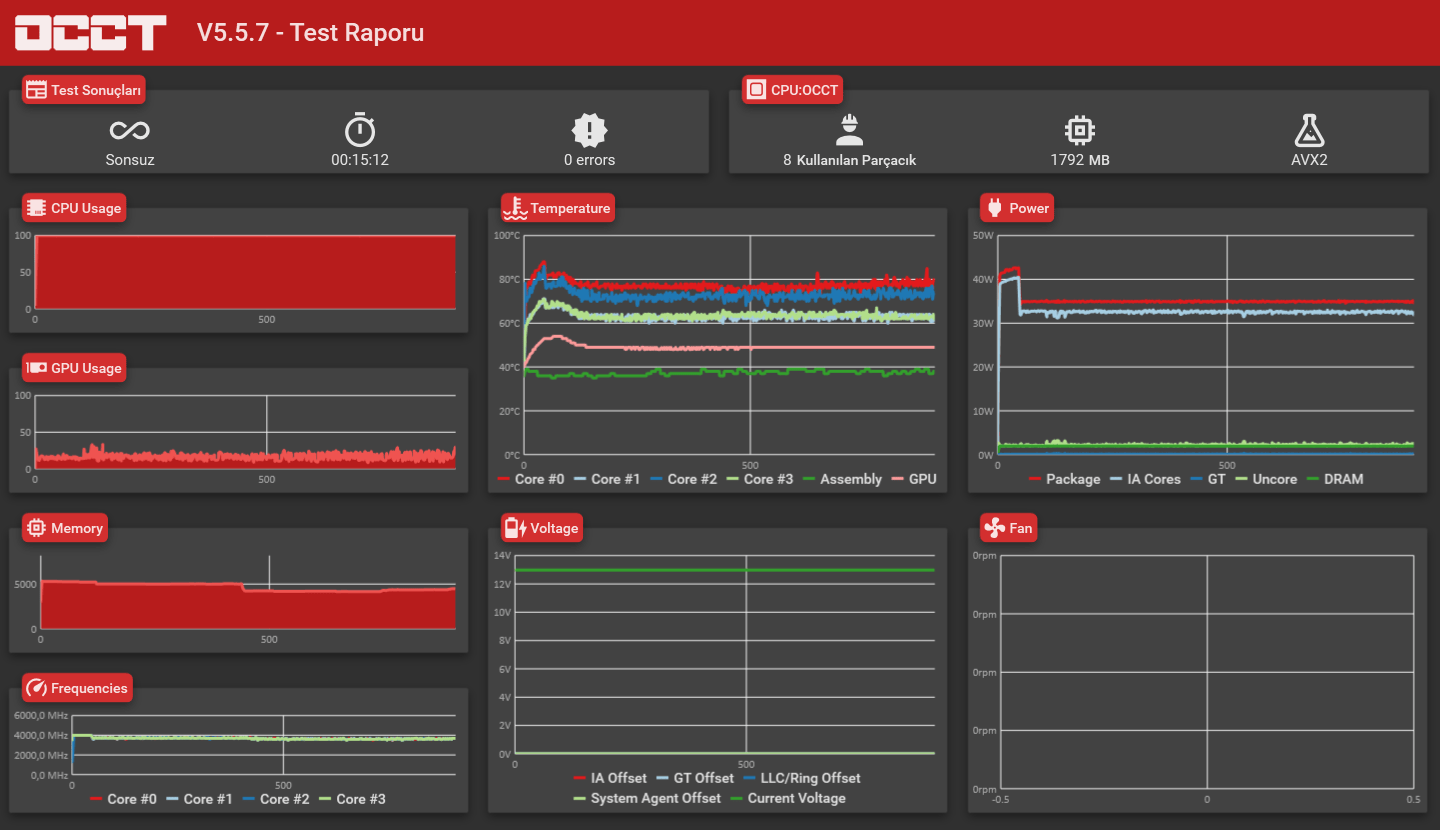
Task: Click the stopwatch icon above 00:15:12
Action: pyautogui.click(x=360, y=129)
